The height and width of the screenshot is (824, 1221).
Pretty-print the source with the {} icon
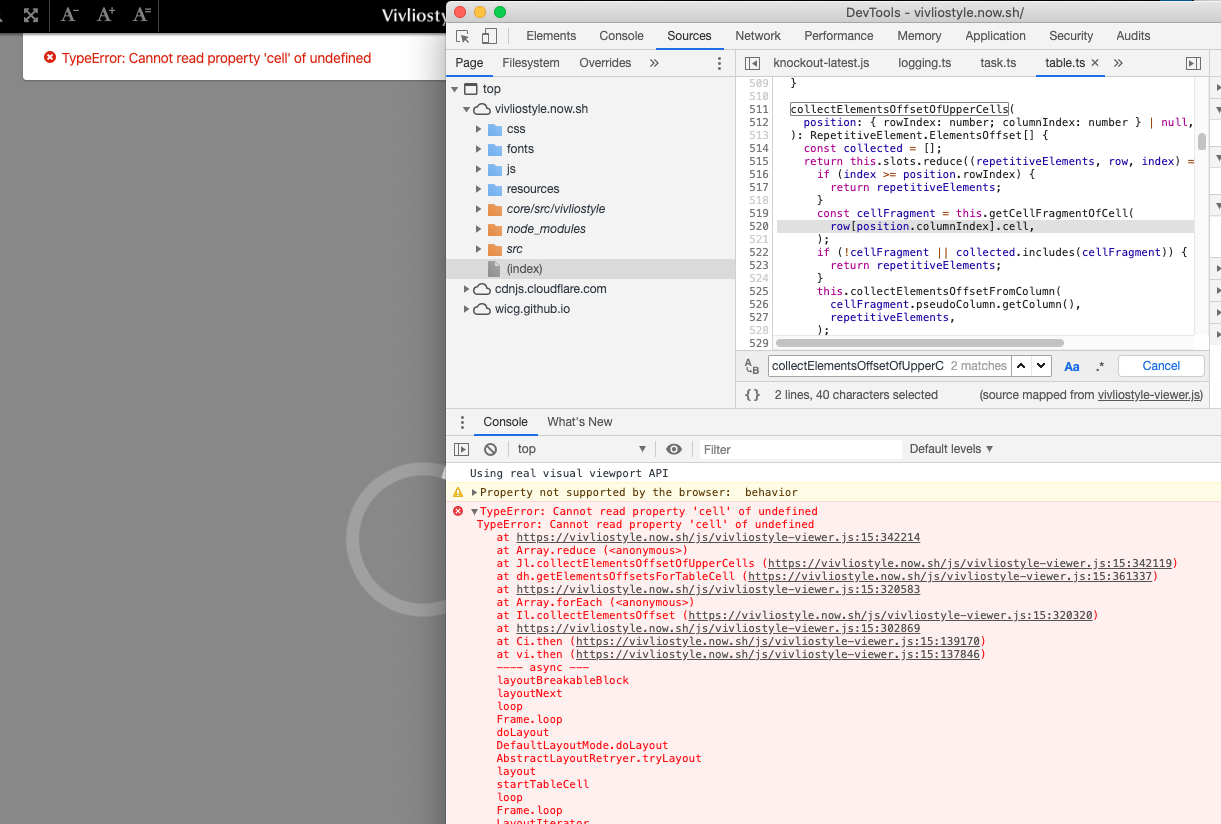(x=751, y=394)
